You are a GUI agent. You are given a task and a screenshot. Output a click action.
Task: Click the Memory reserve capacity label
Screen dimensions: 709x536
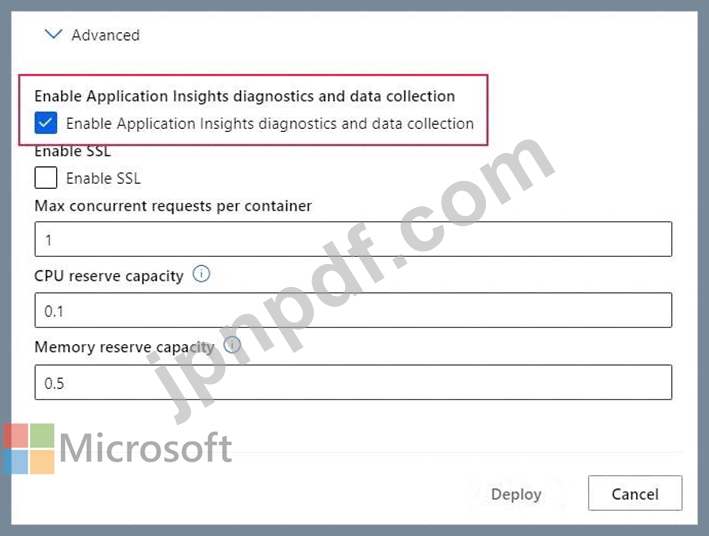coord(124,347)
